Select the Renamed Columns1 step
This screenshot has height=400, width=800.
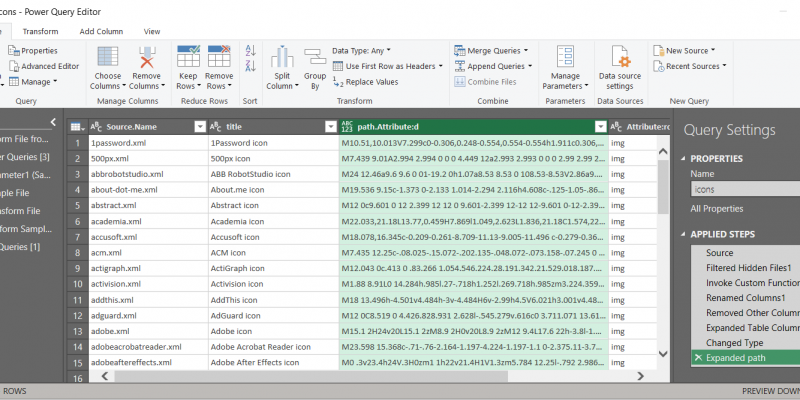tap(745, 298)
